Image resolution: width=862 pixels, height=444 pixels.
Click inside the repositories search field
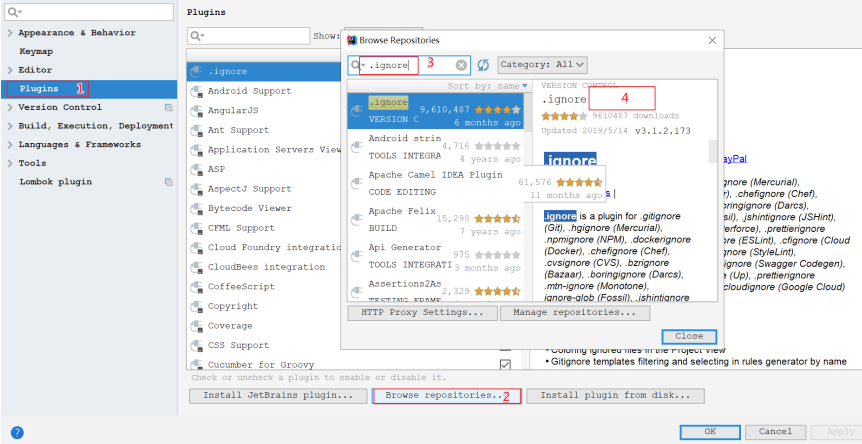point(409,65)
